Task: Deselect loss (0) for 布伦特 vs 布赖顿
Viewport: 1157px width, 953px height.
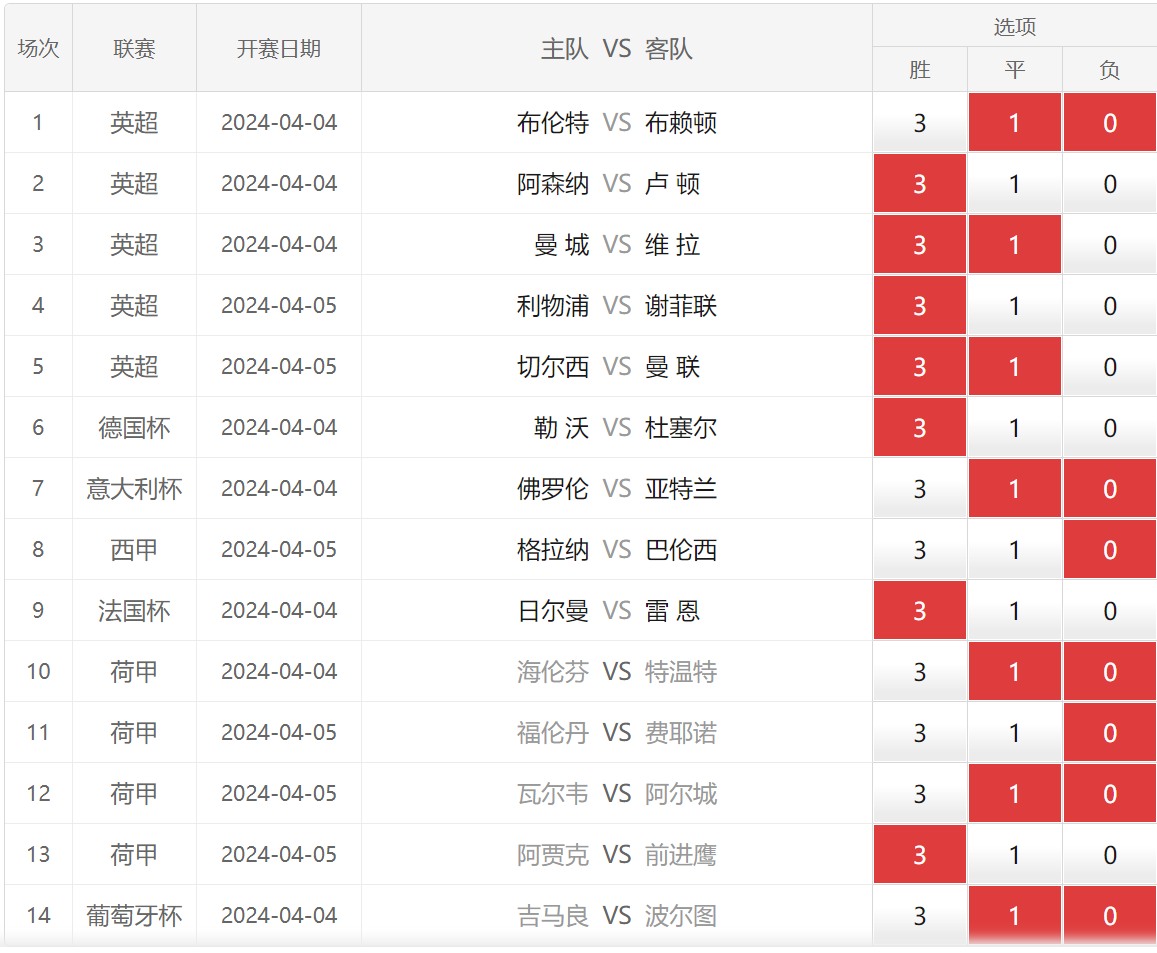Action: pyautogui.click(x=1110, y=122)
